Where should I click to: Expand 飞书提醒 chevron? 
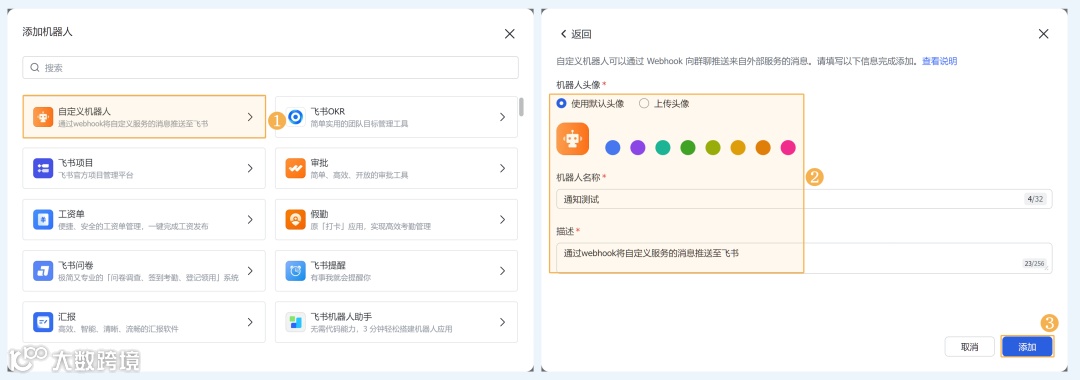click(503, 271)
